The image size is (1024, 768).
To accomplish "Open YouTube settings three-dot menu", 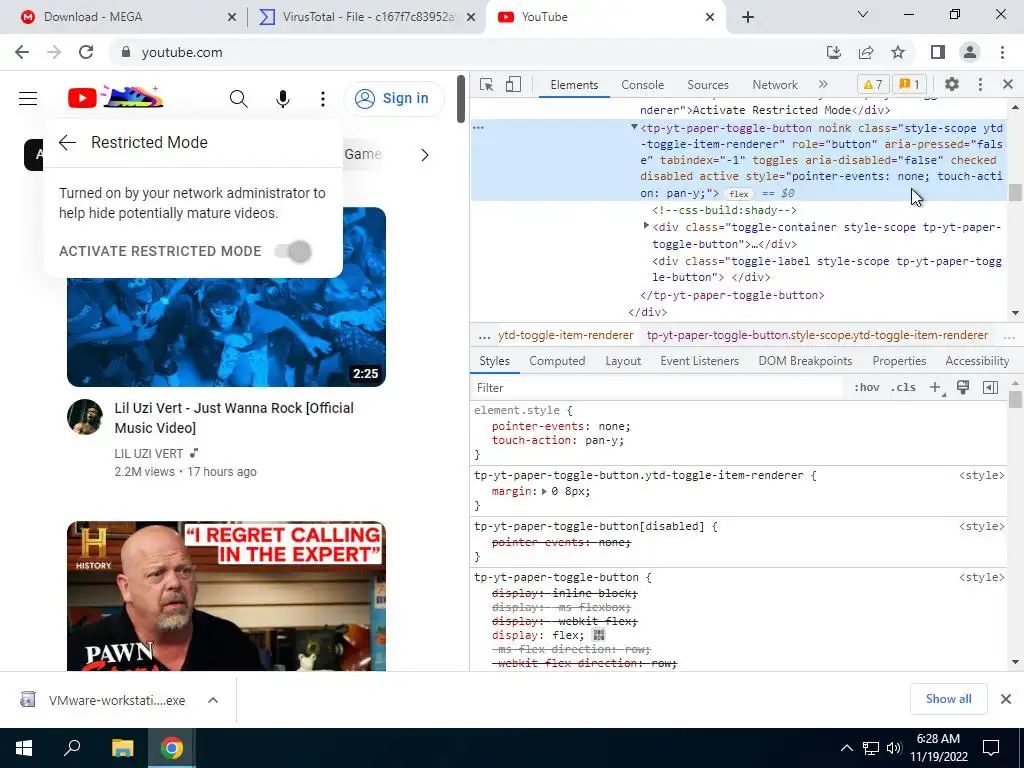I will coord(323,99).
